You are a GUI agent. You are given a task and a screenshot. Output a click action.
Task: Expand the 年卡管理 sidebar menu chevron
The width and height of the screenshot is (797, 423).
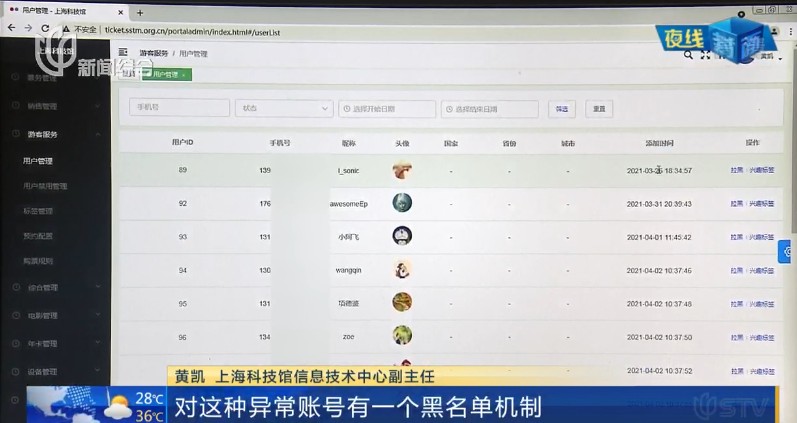coord(98,343)
